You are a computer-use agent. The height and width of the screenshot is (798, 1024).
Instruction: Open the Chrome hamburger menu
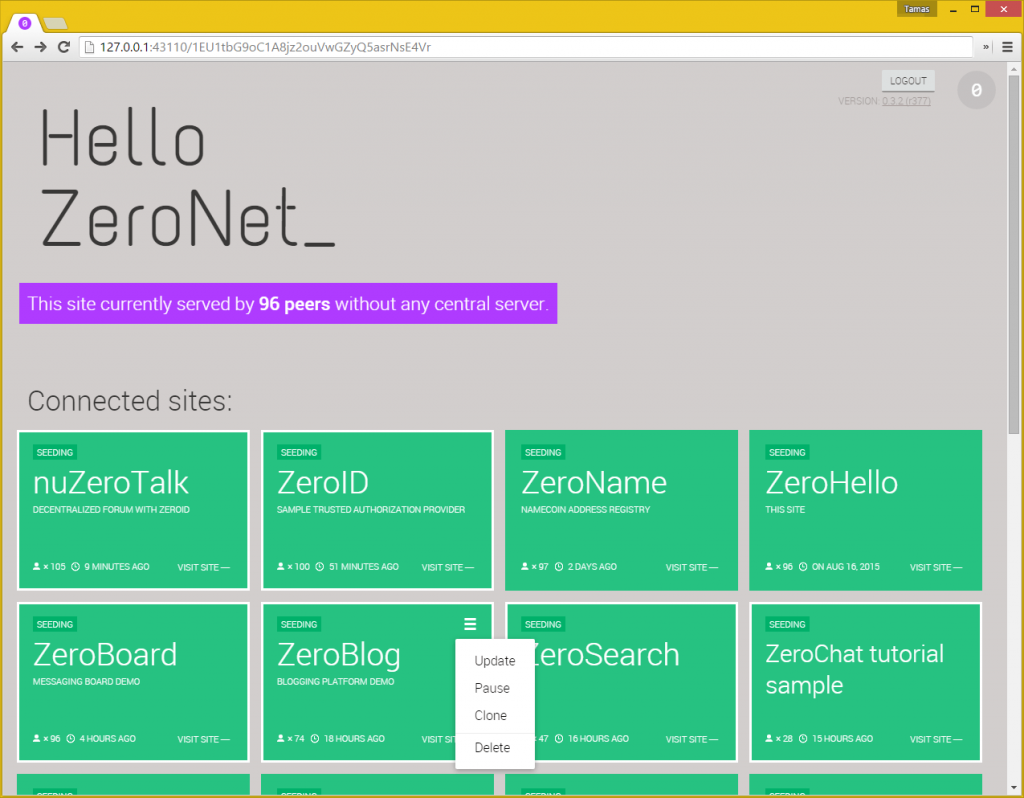point(1007,47)
